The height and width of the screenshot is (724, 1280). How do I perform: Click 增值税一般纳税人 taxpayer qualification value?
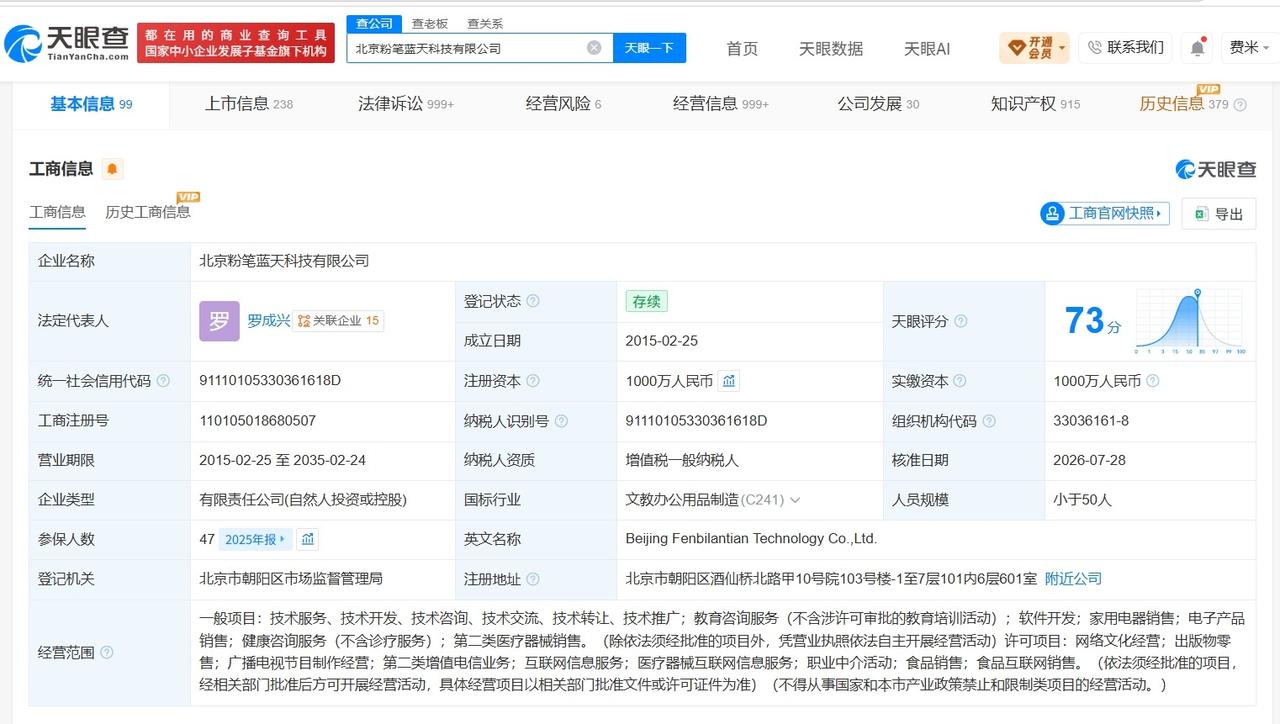pos(682,460)
